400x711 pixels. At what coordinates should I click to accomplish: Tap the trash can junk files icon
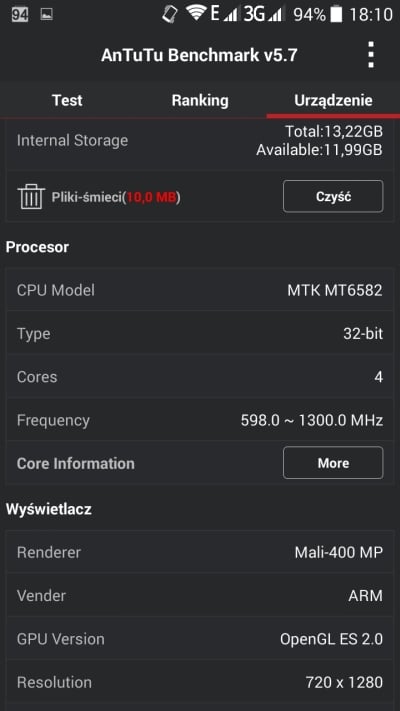(31, 196)
